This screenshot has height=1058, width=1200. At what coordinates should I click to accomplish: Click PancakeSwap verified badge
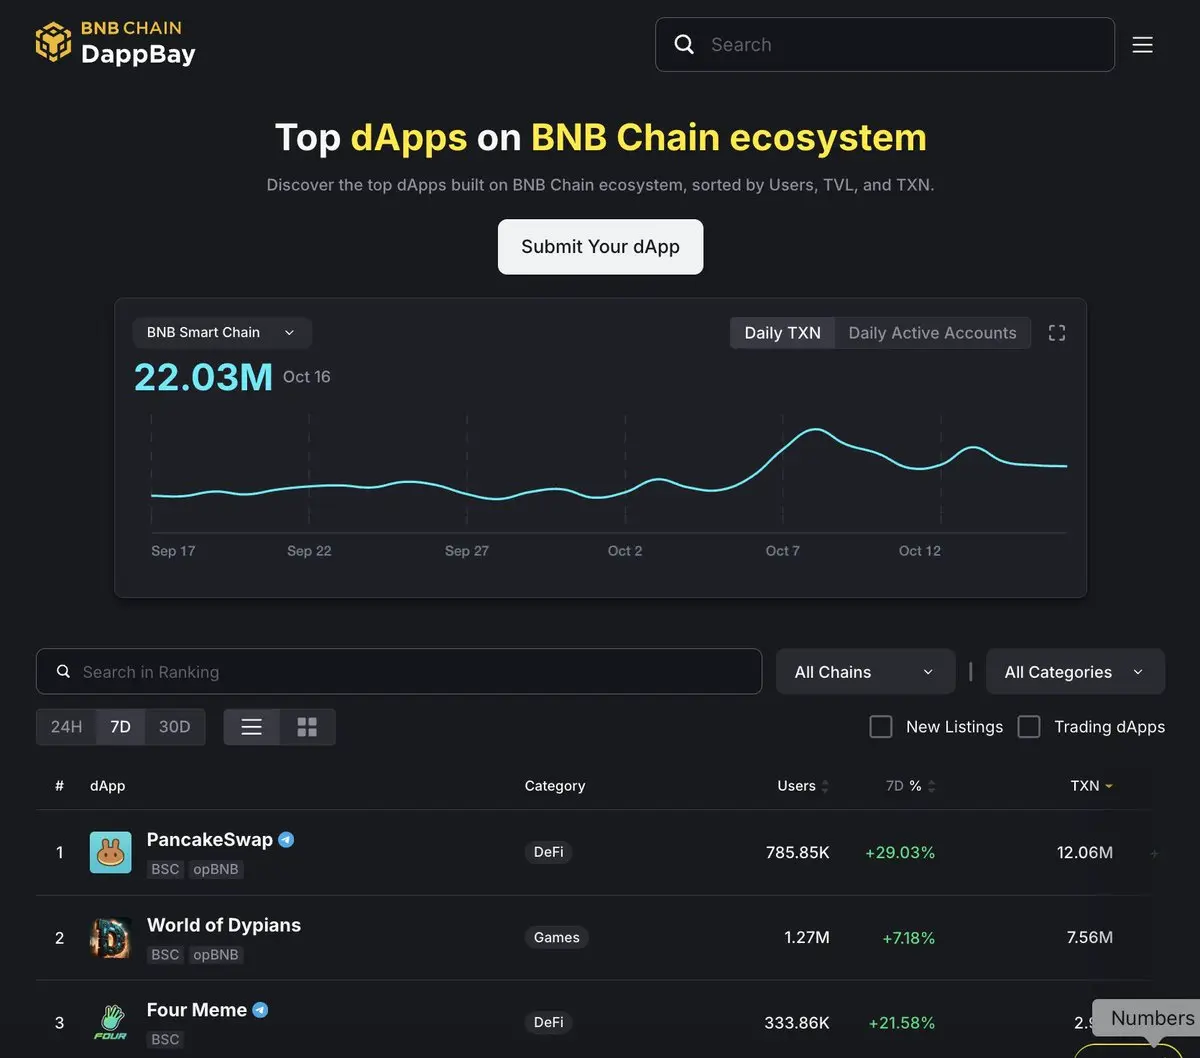tap(286, 840)
